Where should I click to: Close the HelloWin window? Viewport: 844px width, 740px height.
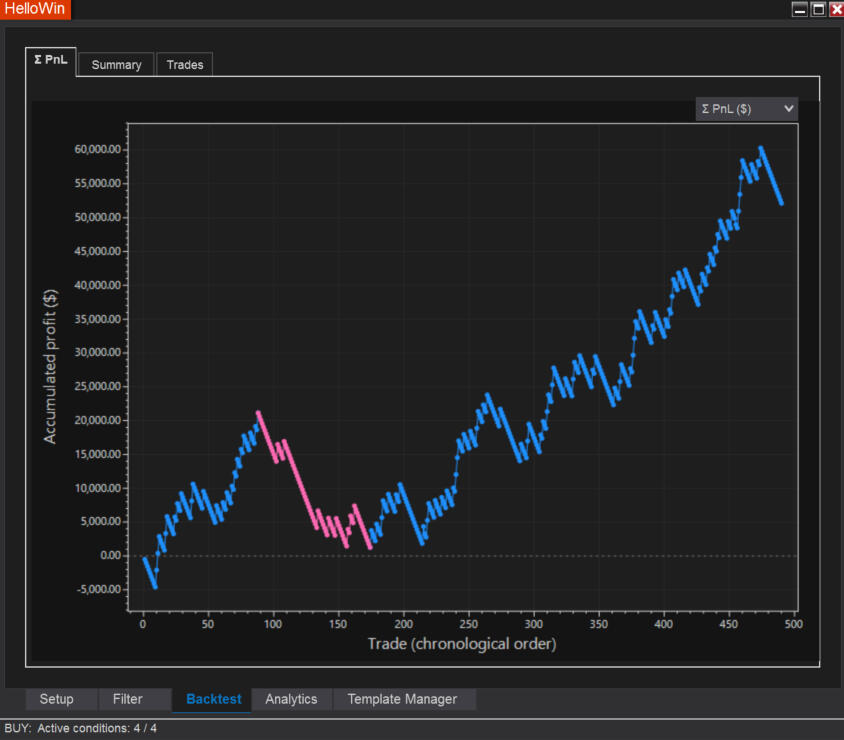click(836, 9)
